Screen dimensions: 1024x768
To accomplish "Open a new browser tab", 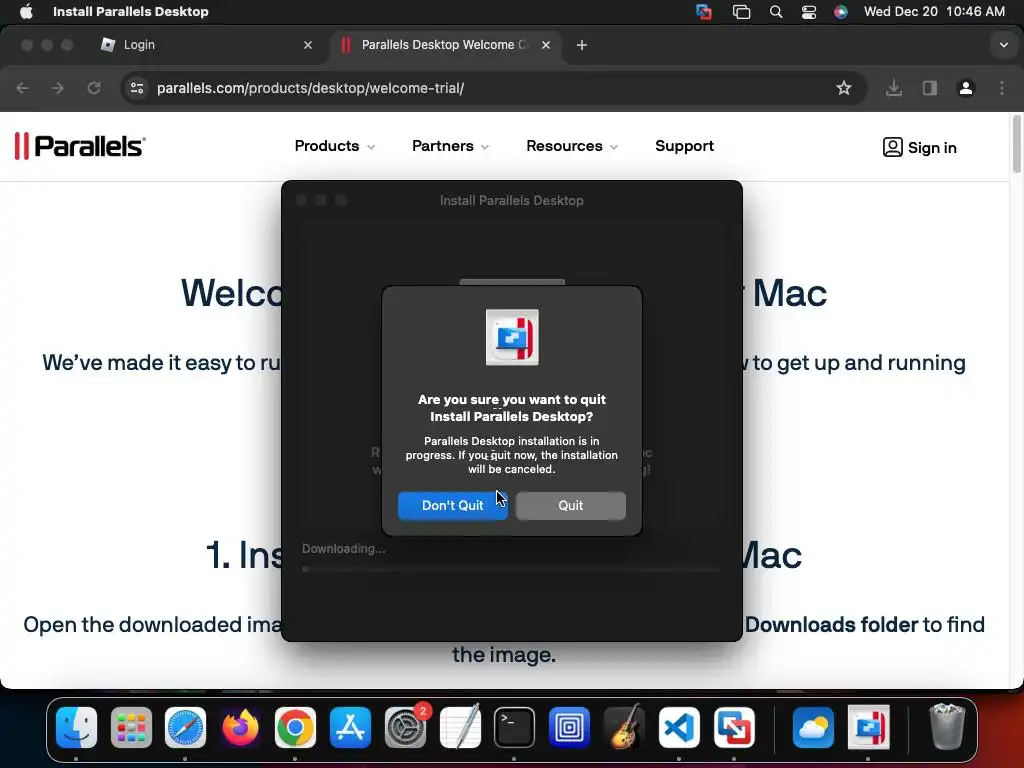I will 582,45.
